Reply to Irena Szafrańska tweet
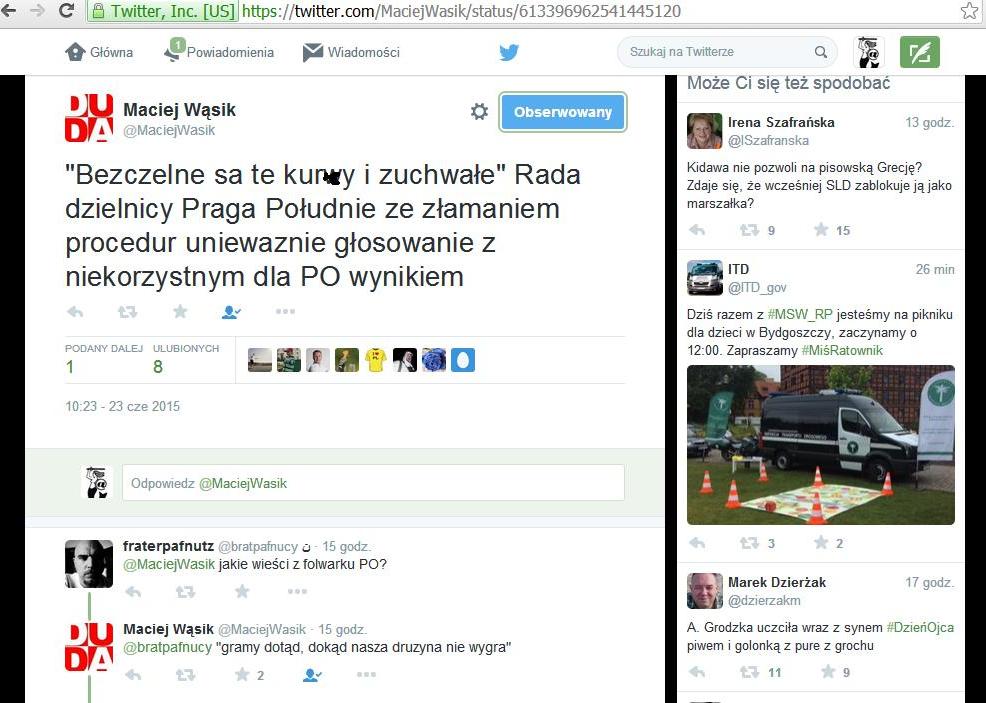986x703 pixels. point(697,230)
